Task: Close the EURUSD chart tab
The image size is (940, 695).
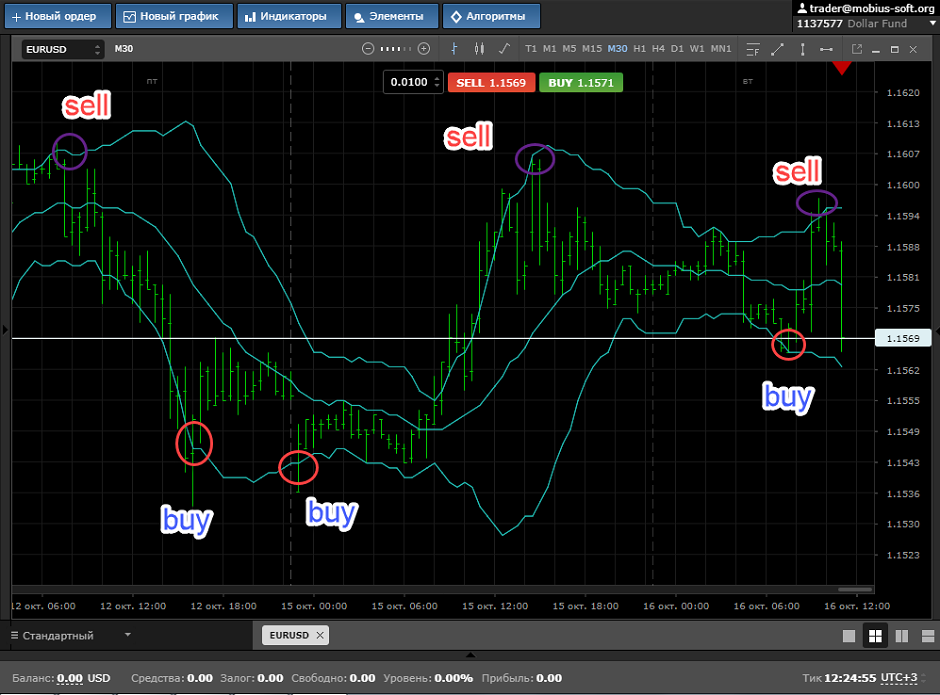Action: click(320, 635)
